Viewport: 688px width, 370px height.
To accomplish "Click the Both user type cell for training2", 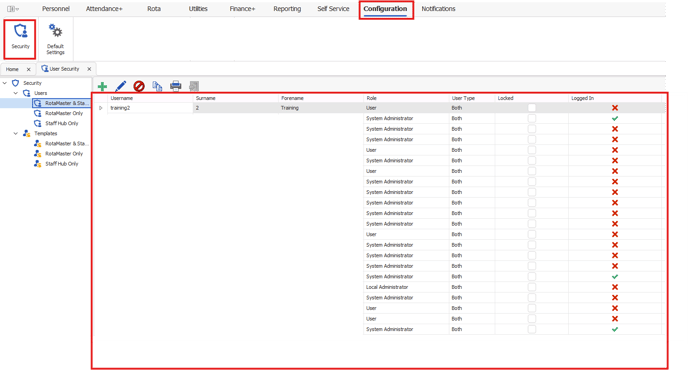I will [472, 108].
